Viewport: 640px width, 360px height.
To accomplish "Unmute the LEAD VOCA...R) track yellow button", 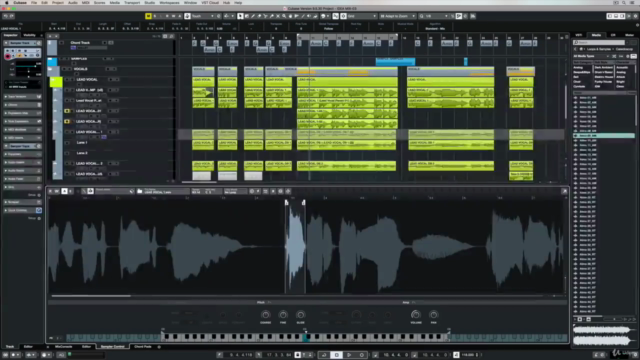I will click(x=67, y=121).
